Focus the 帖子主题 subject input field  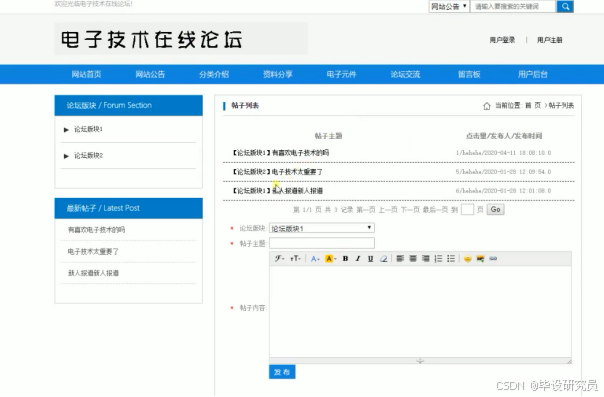click(x=322, y=243)
